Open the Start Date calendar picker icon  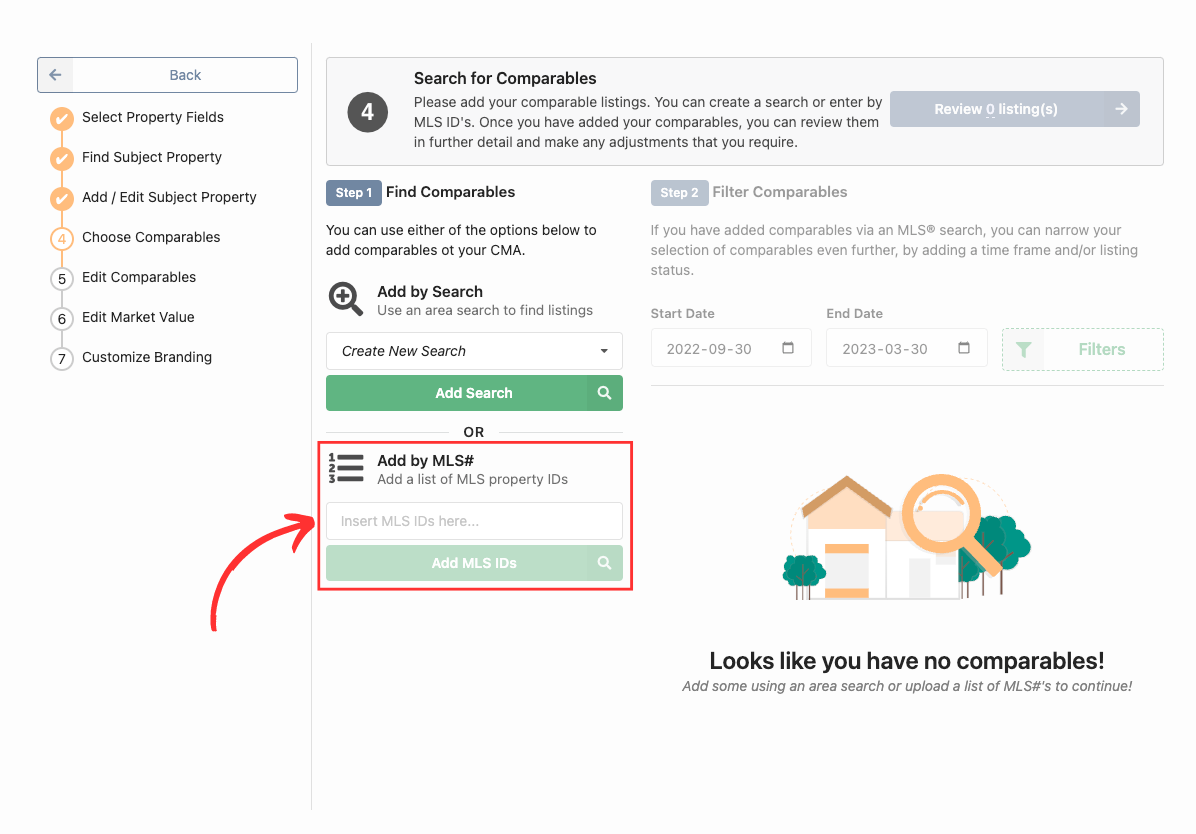coord(788,348)
